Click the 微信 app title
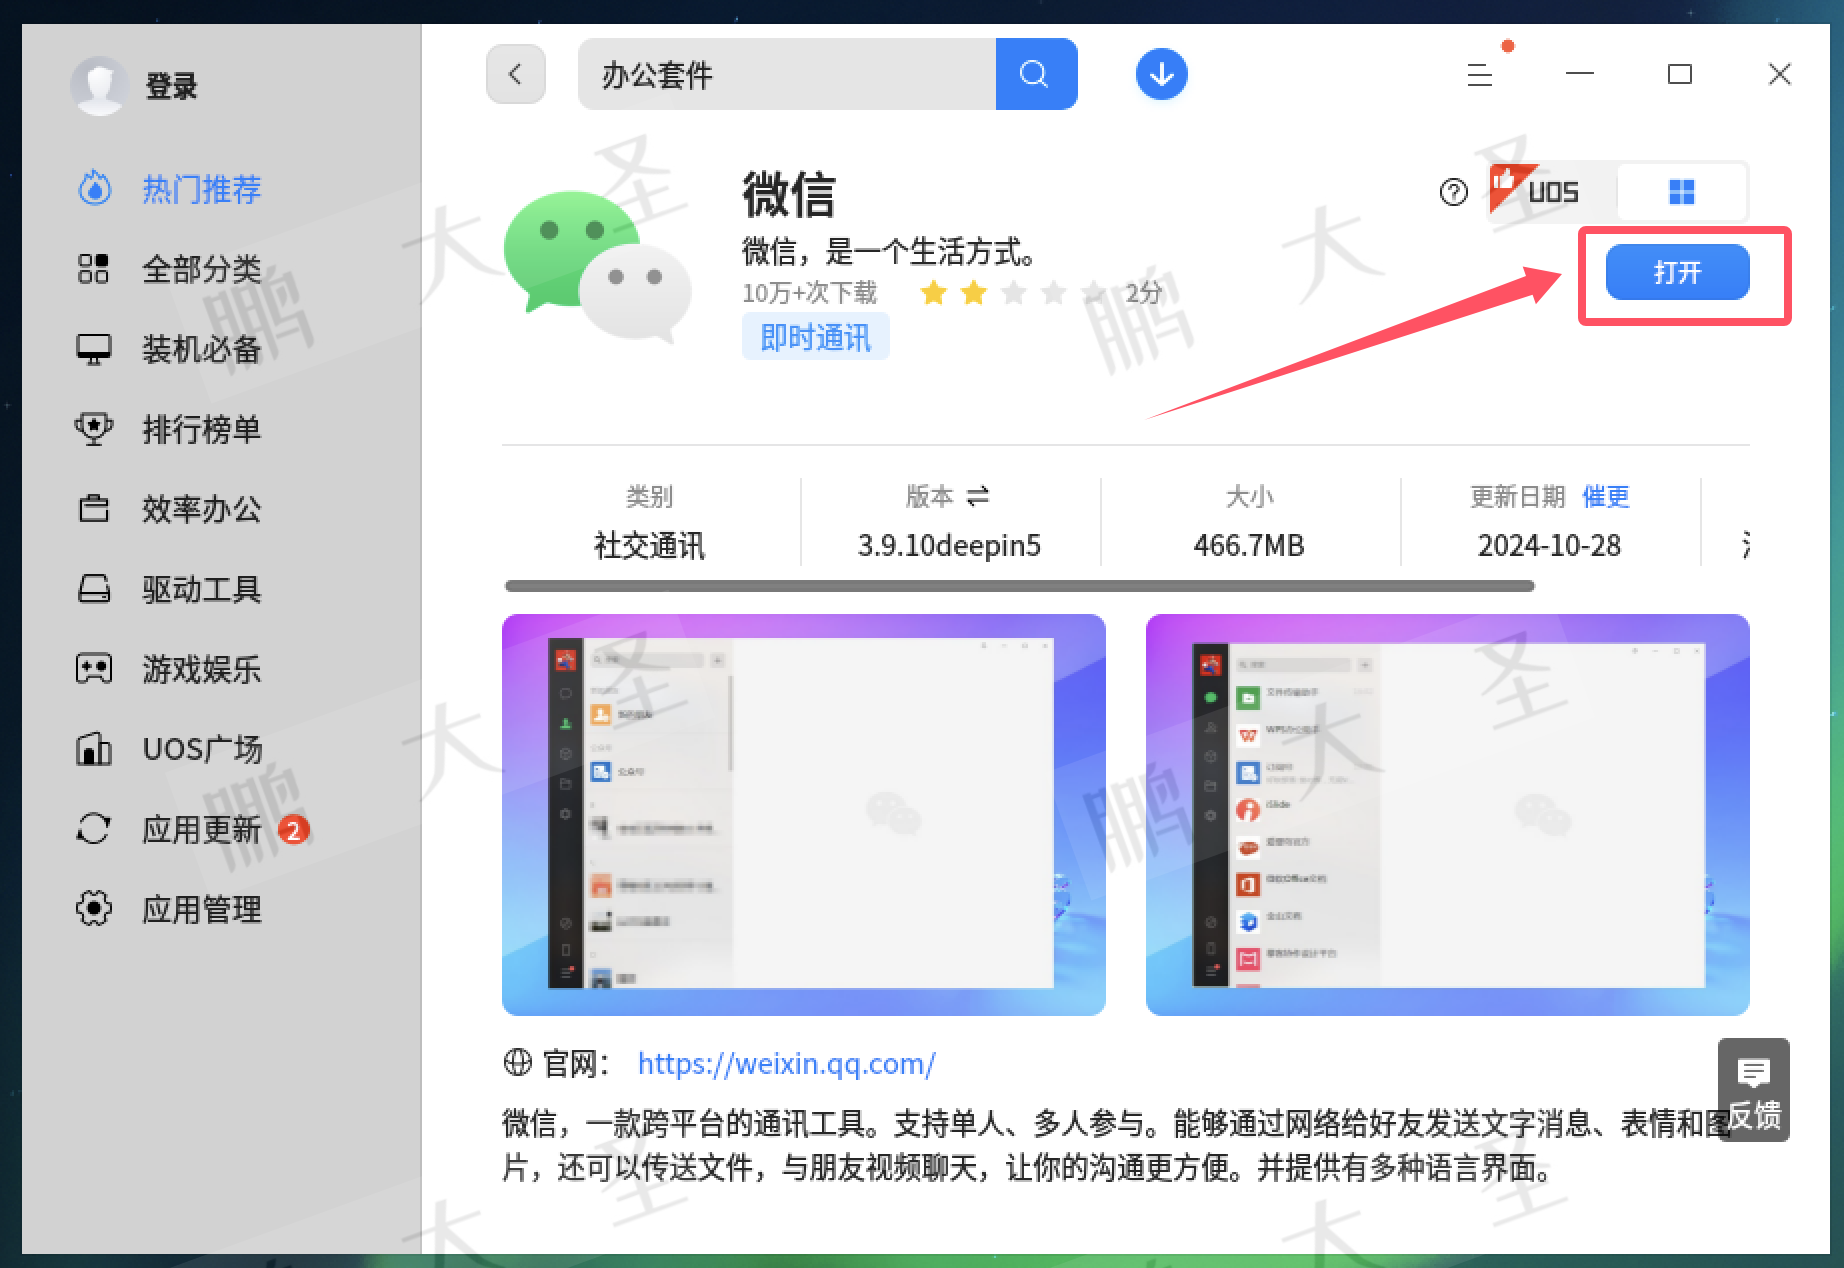Screen dimensions: 1844x1268 click(x=788, y=194)
